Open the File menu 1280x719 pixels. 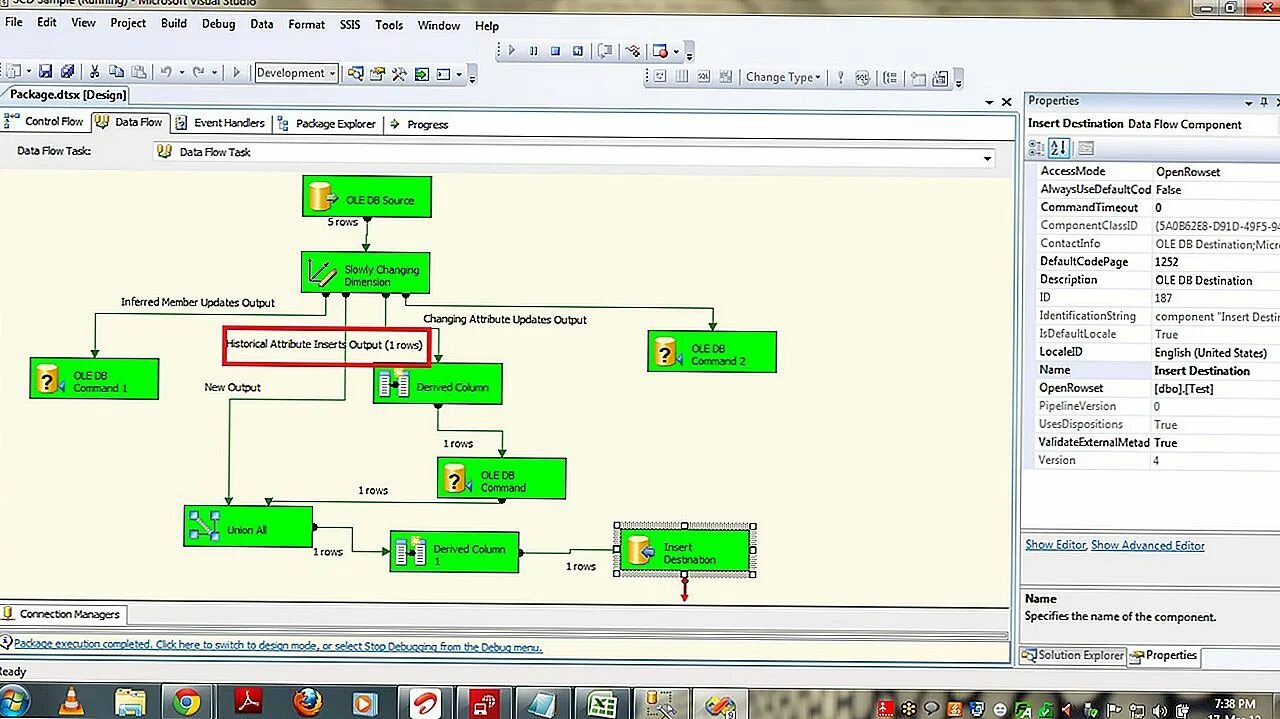tap(15, 24)
